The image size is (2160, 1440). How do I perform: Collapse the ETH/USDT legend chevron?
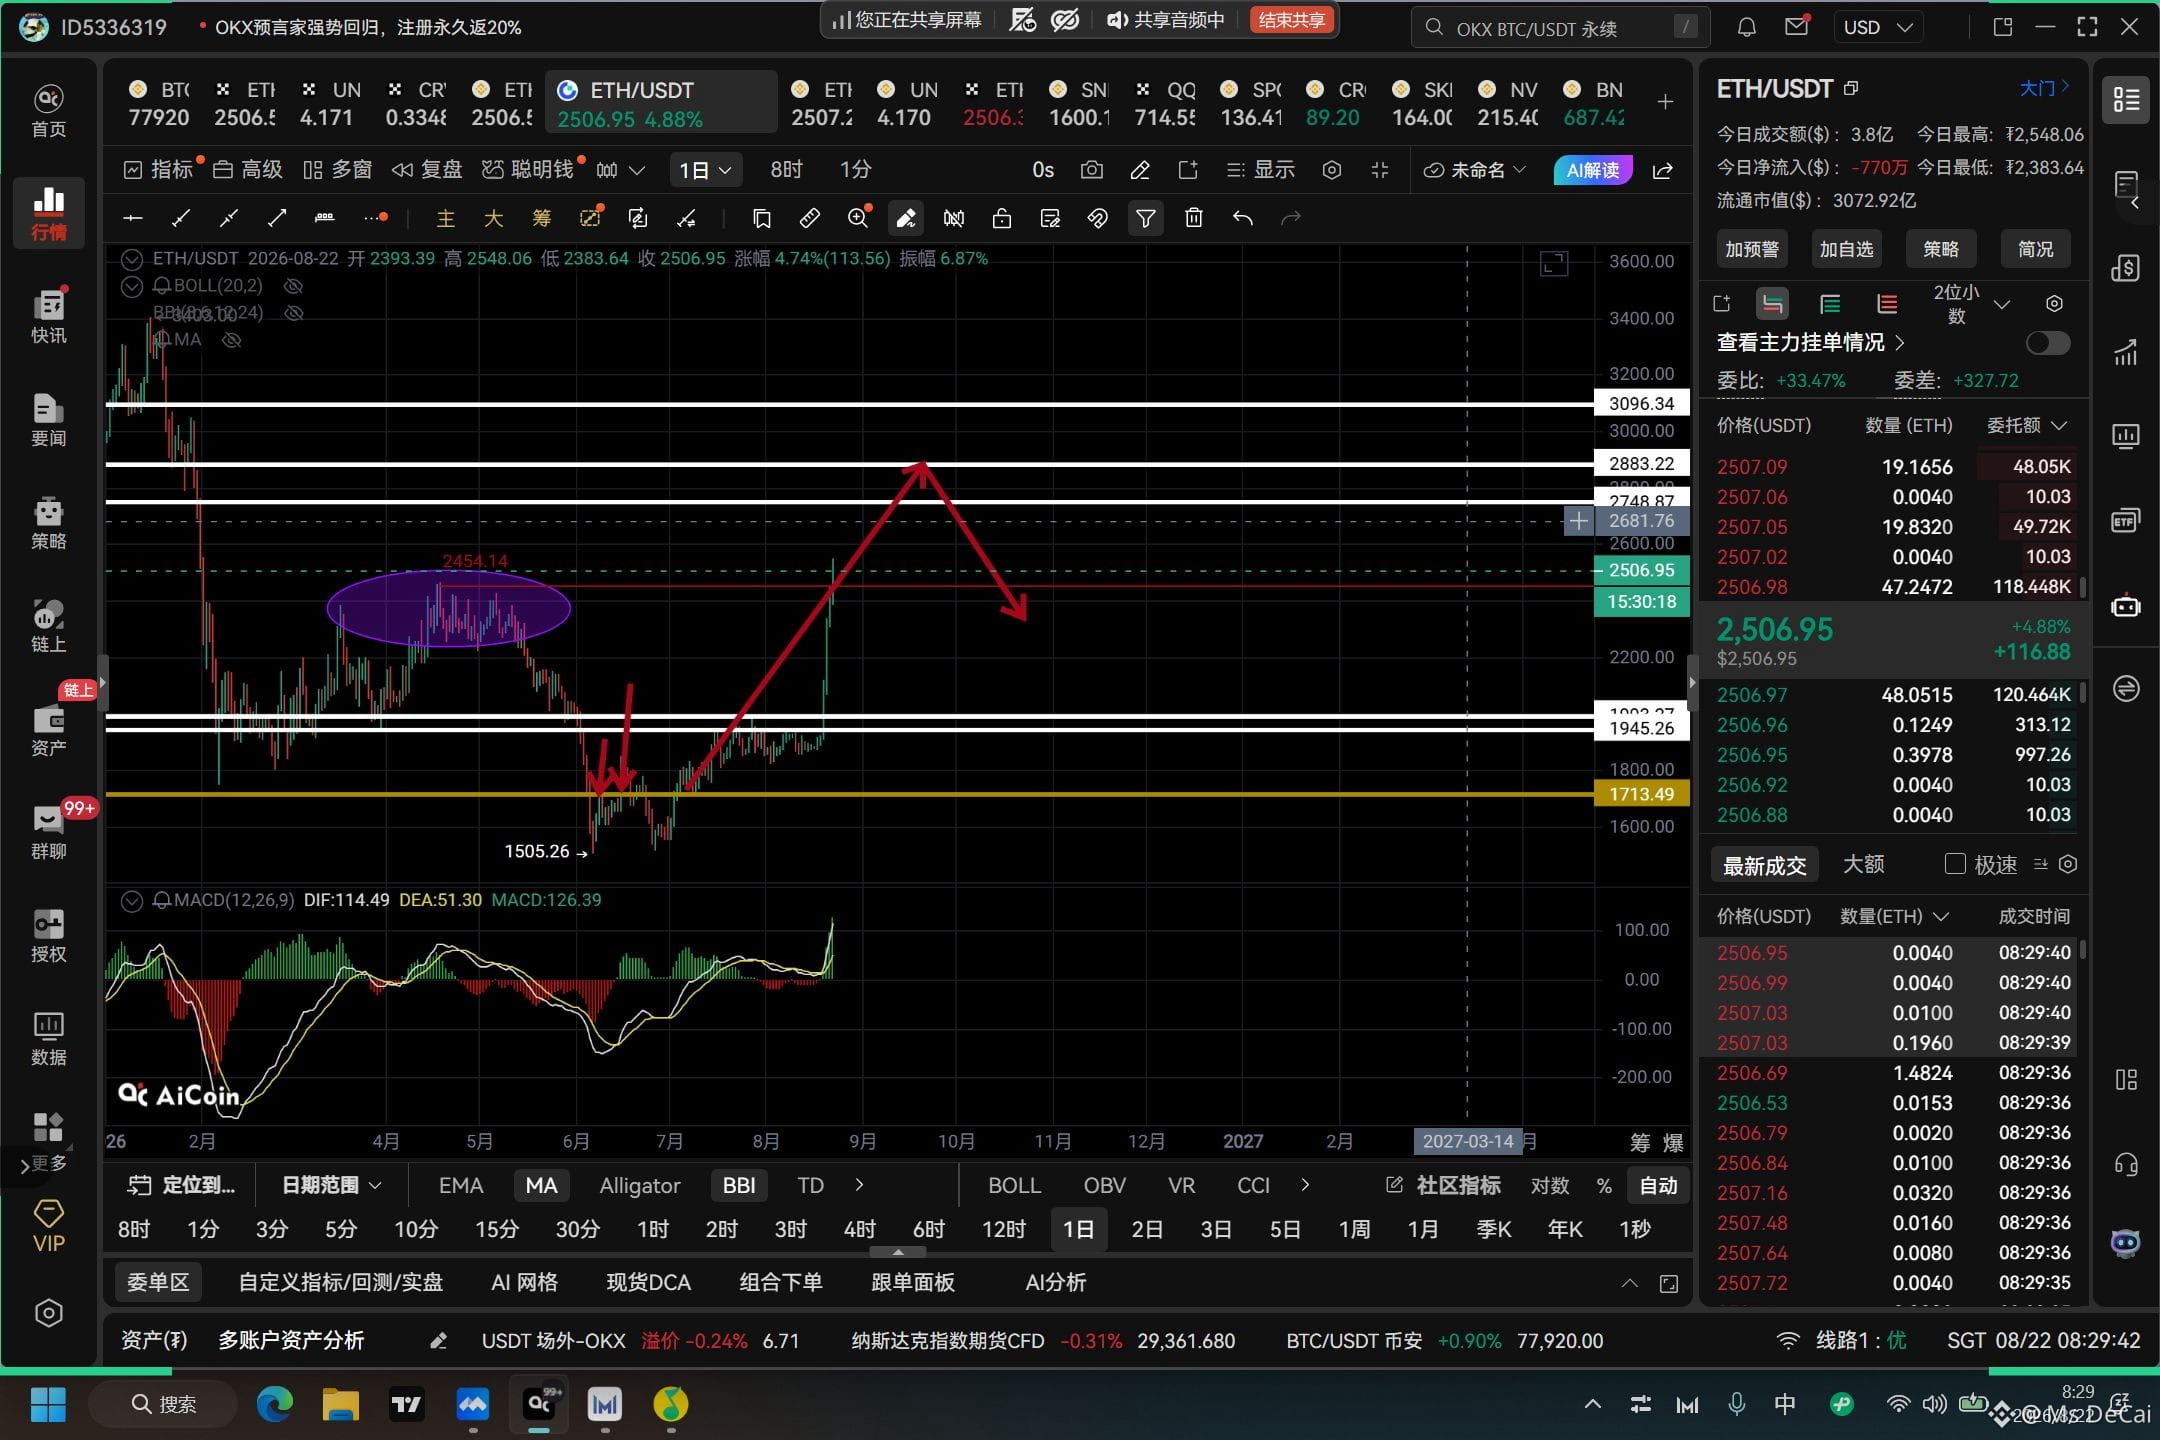131,259
